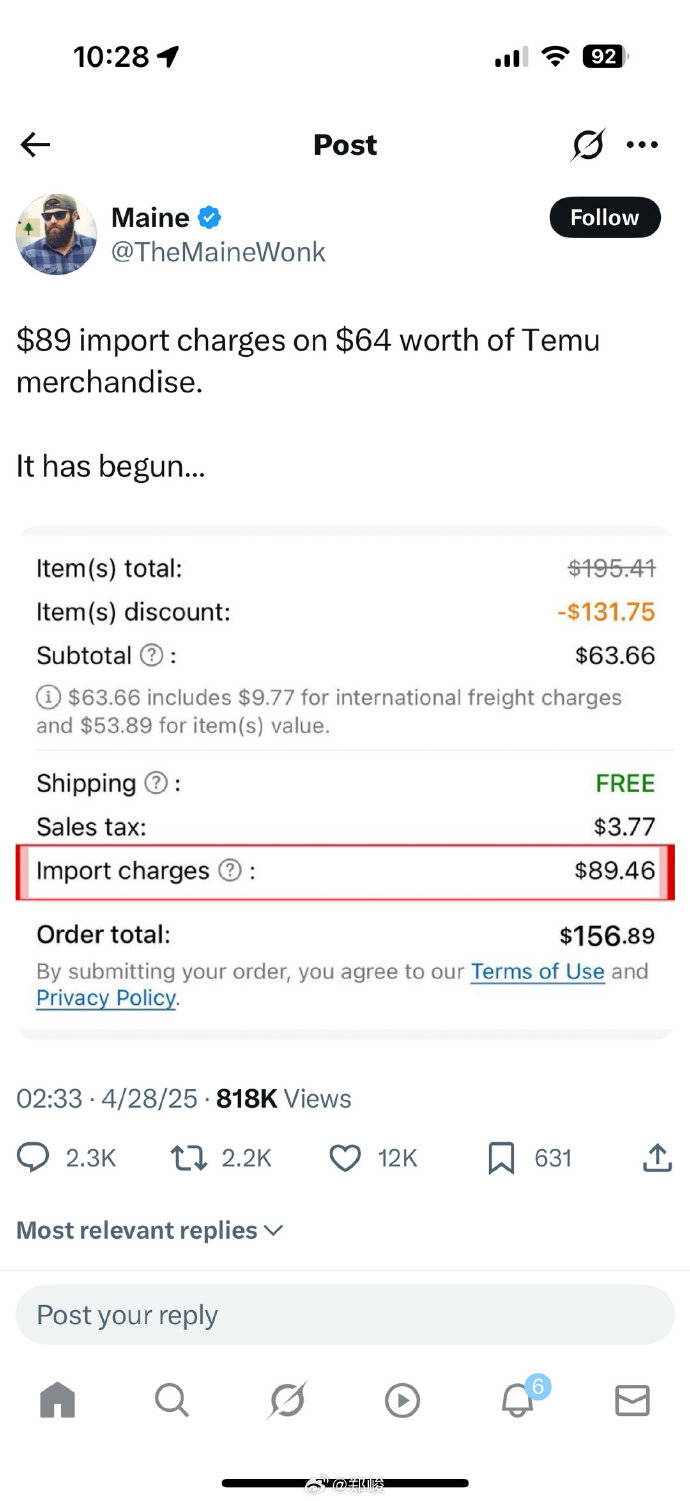Tap the repost arrows icon
This screenshot has width=690, height=1501.
[x=187, y=1158]
